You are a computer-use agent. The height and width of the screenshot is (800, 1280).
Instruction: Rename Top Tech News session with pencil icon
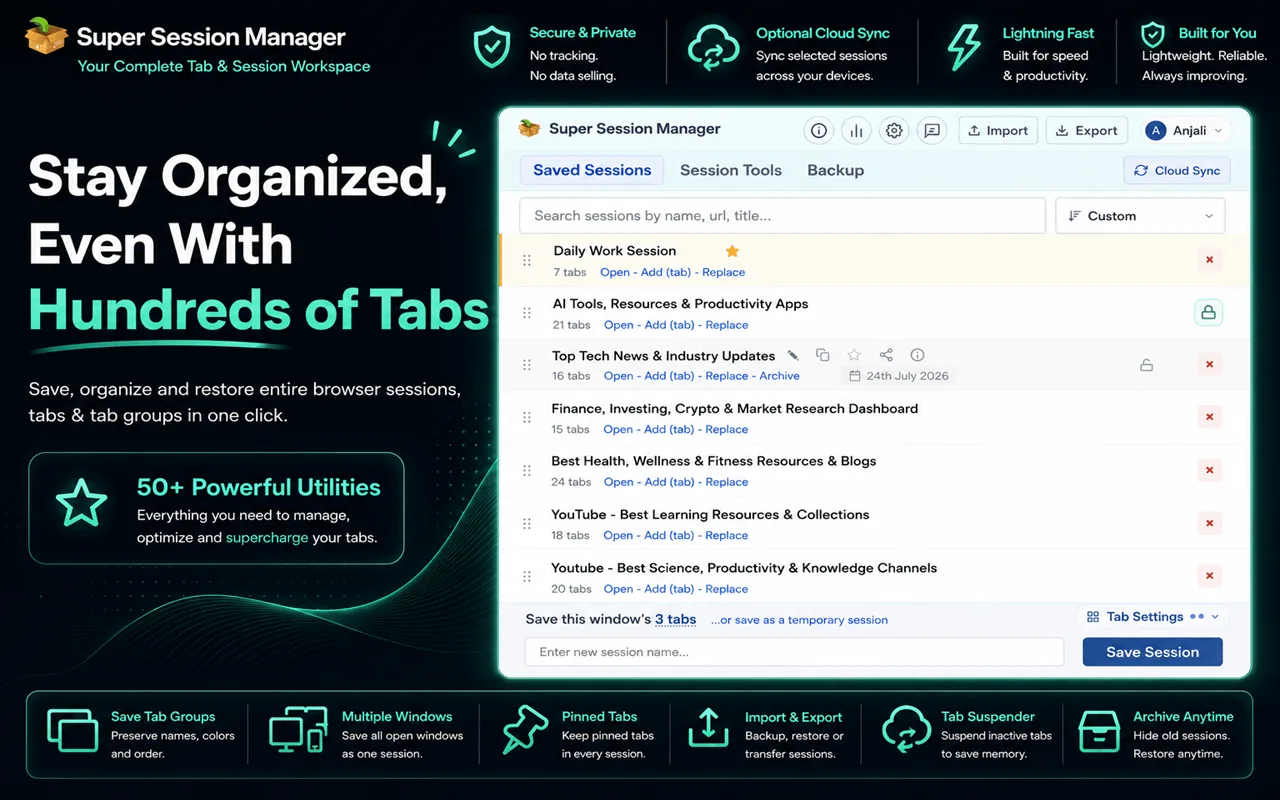(x=793, y=355)
